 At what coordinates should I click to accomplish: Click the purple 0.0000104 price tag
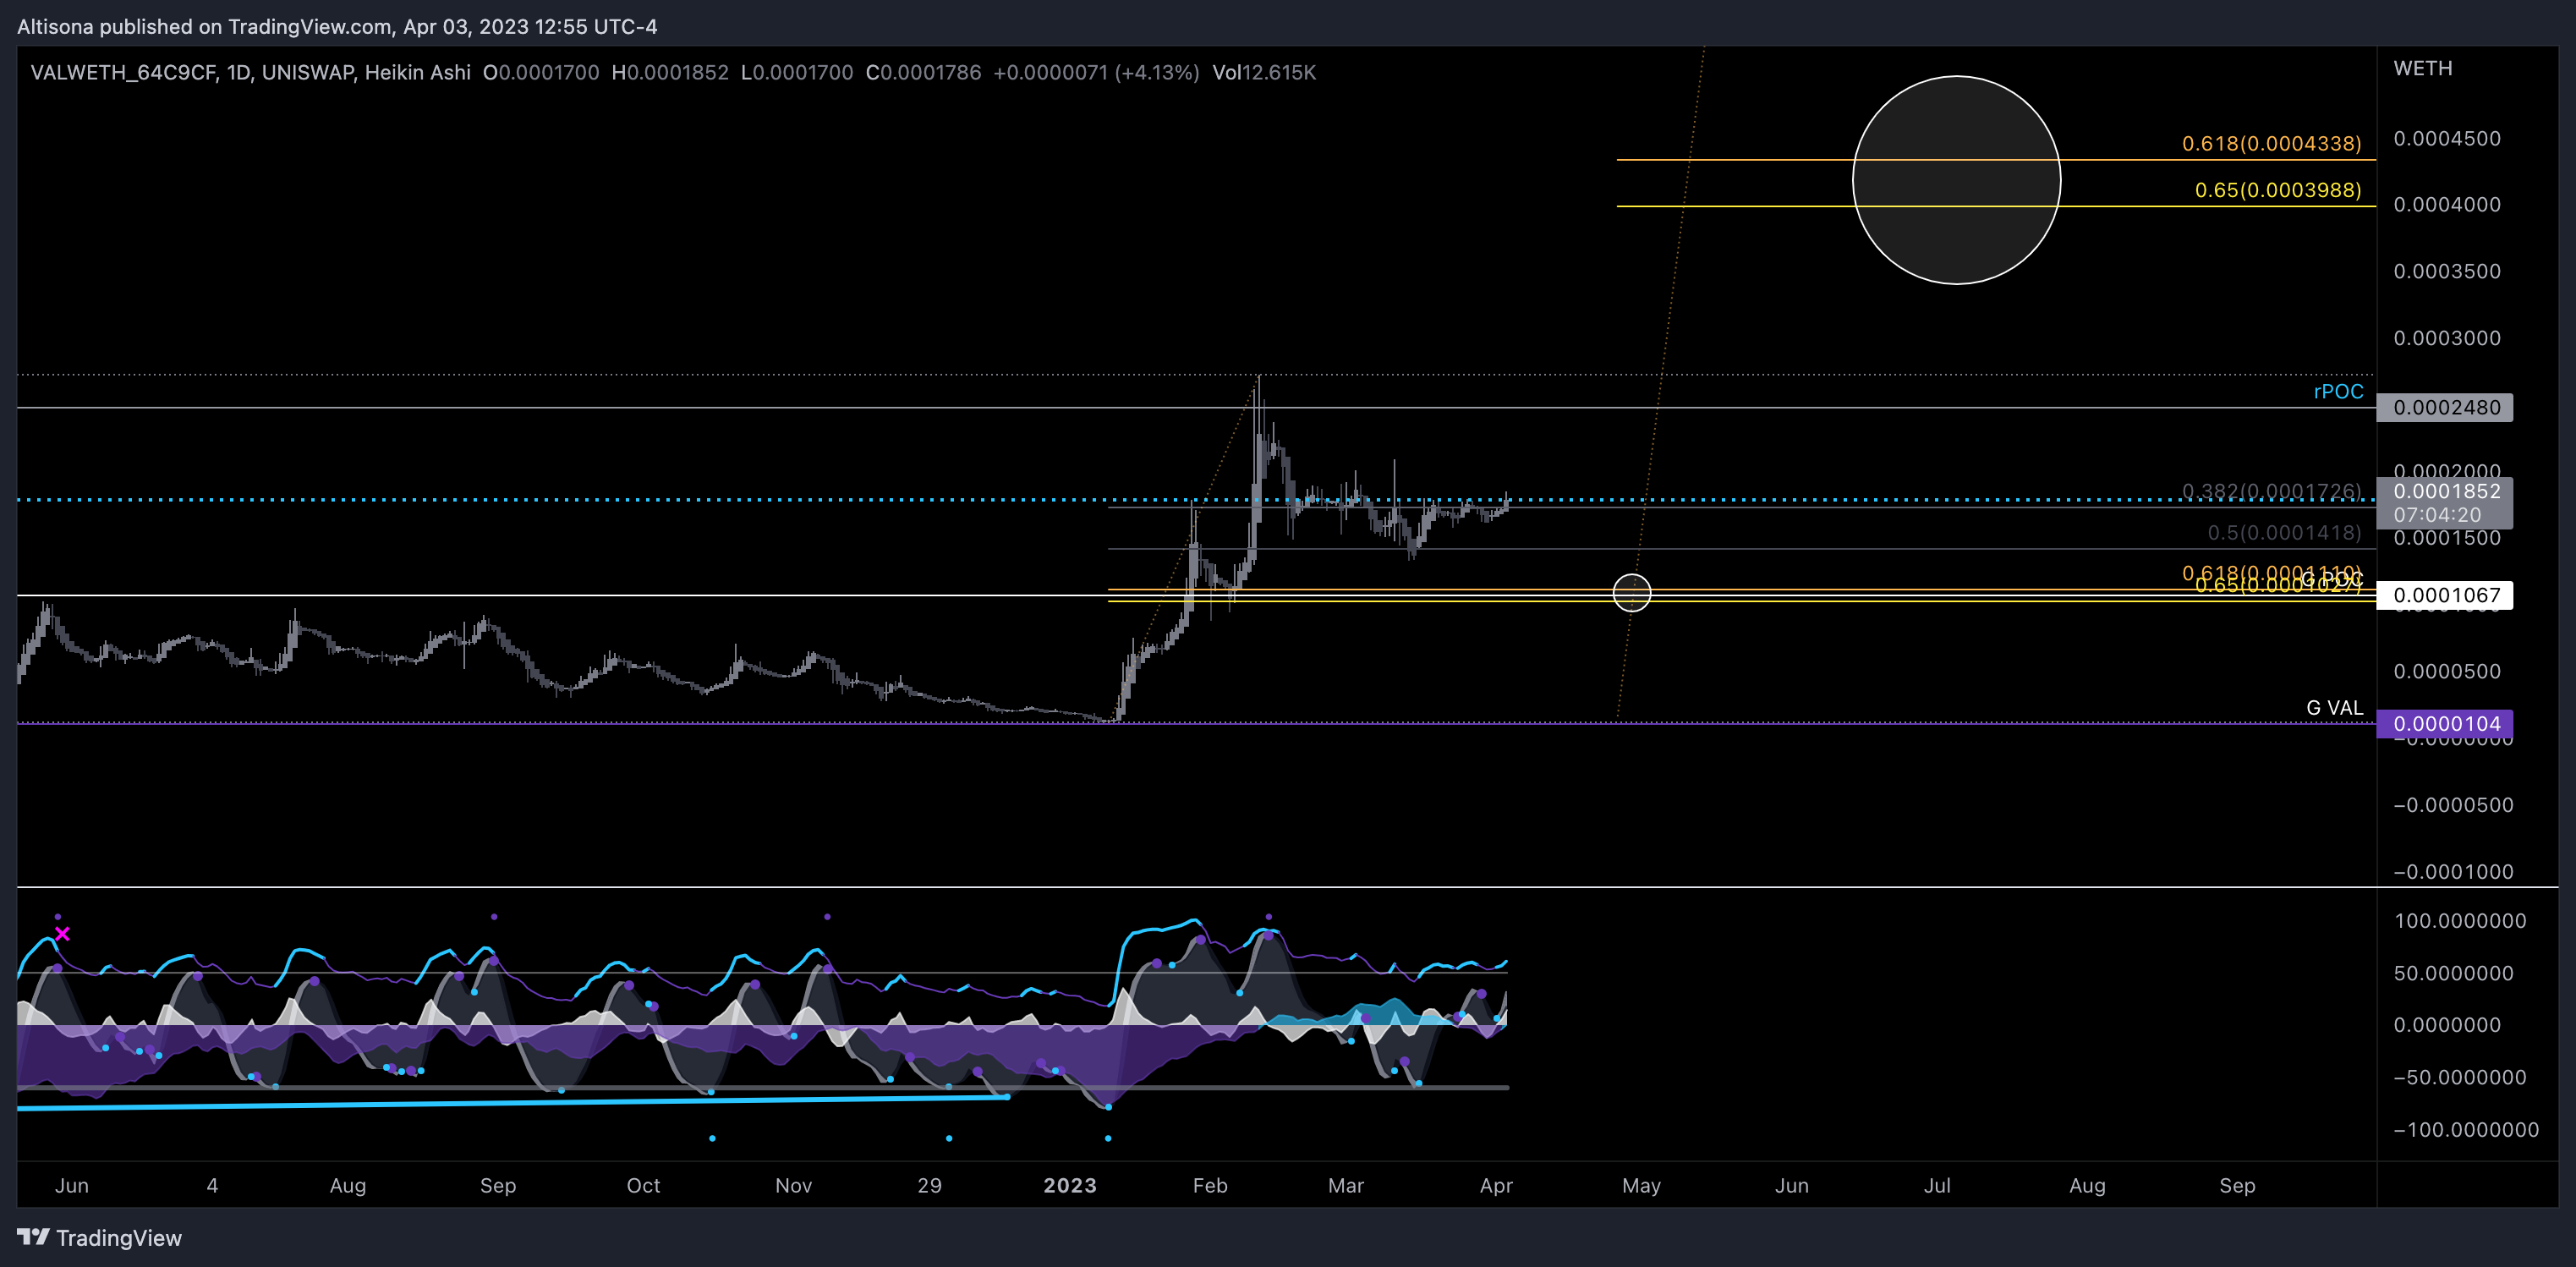click(x=2444, y=724)
